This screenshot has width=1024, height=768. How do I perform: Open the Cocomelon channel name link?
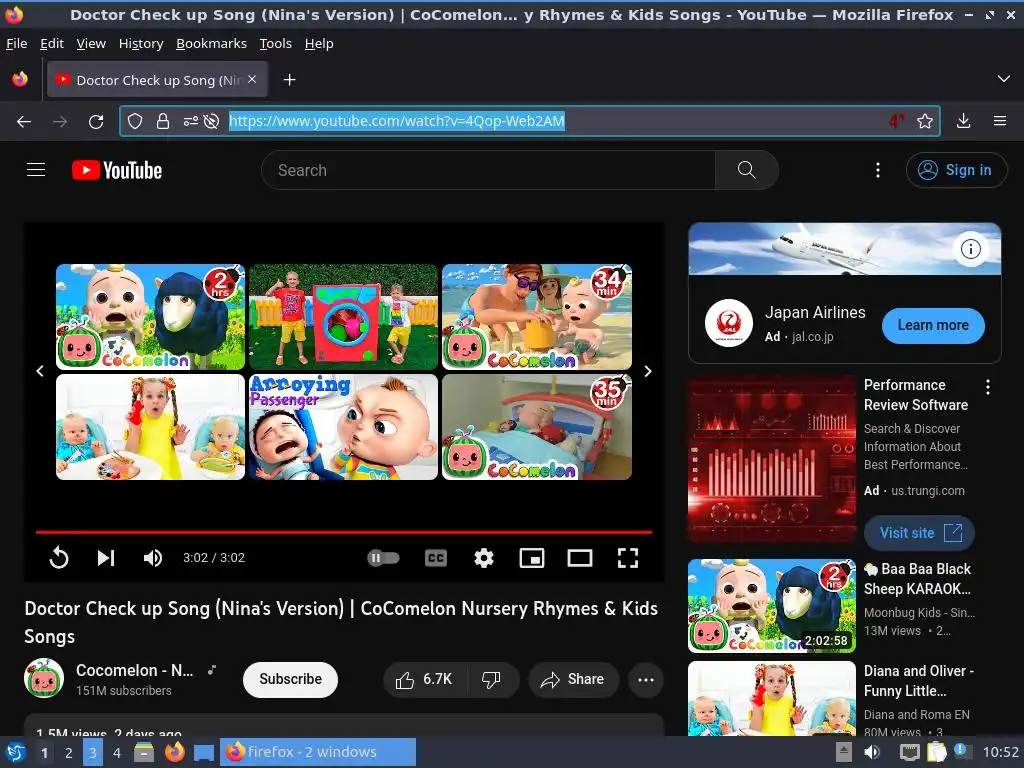click(135, 671)
